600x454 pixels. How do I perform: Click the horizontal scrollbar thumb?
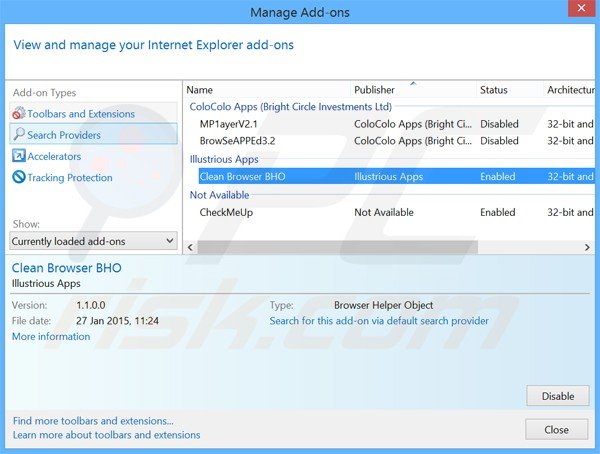click(338, 247)
